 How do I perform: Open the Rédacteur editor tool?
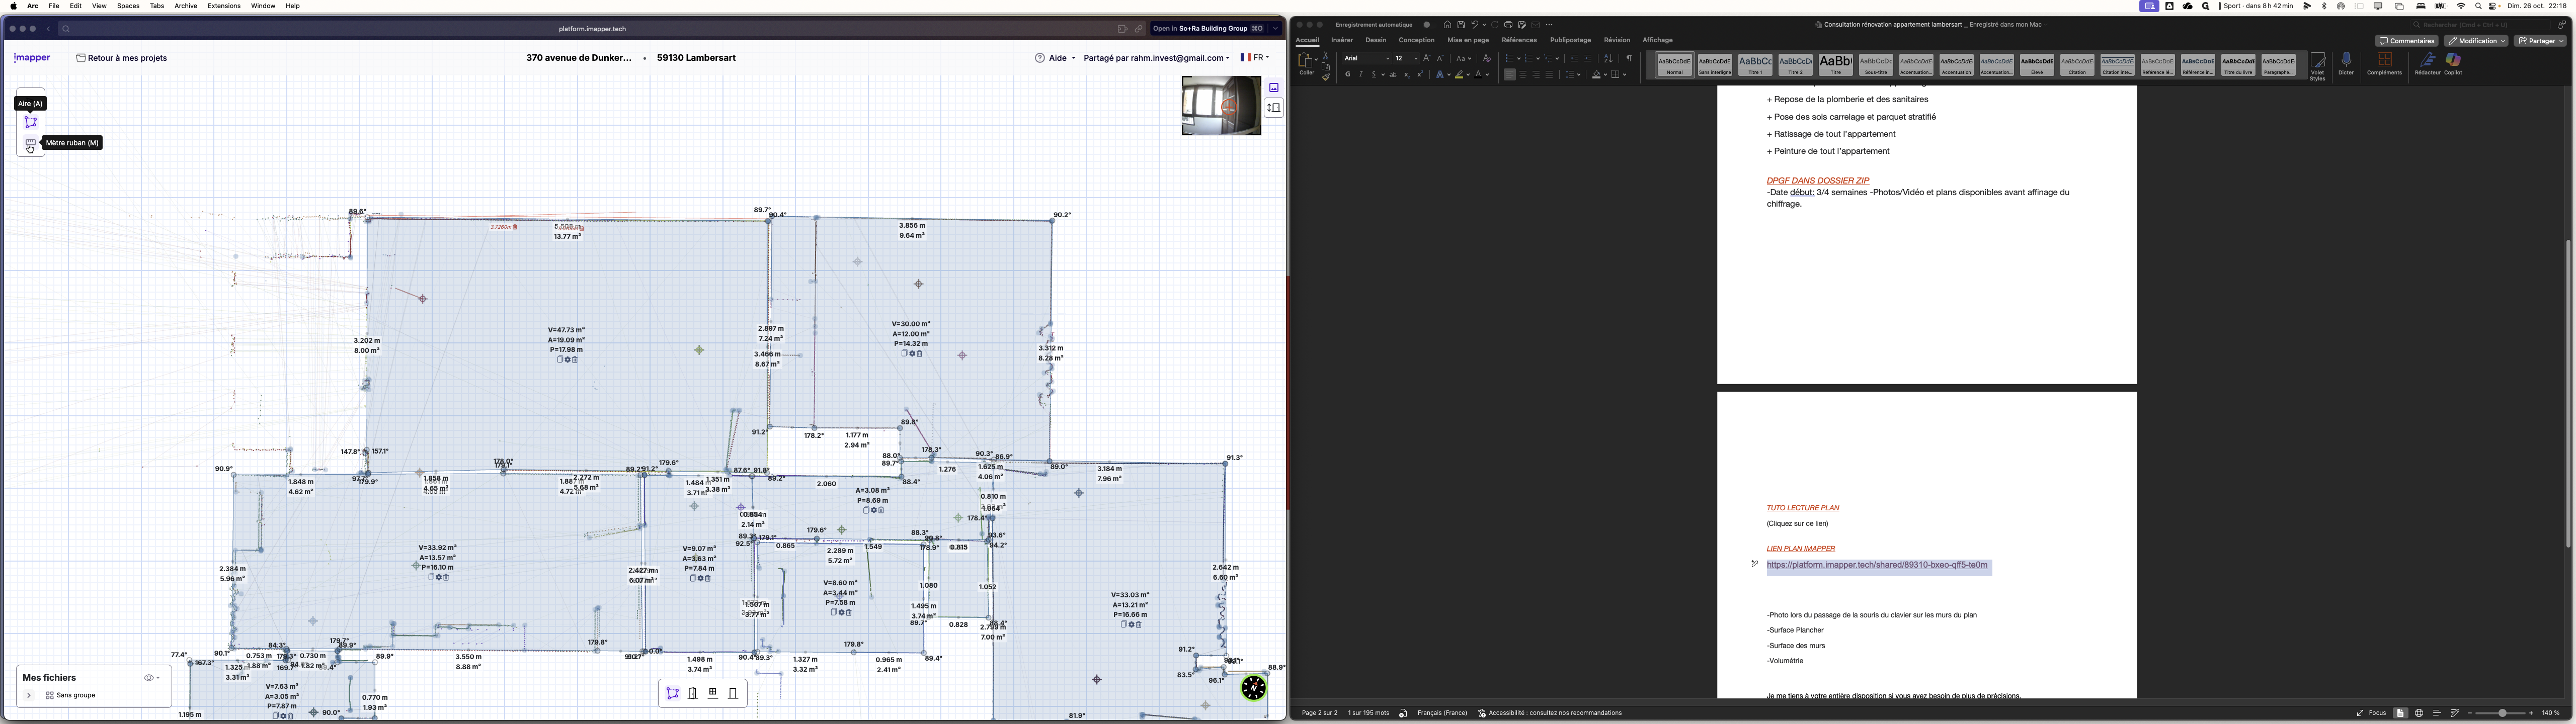[x=2427, y=60]
